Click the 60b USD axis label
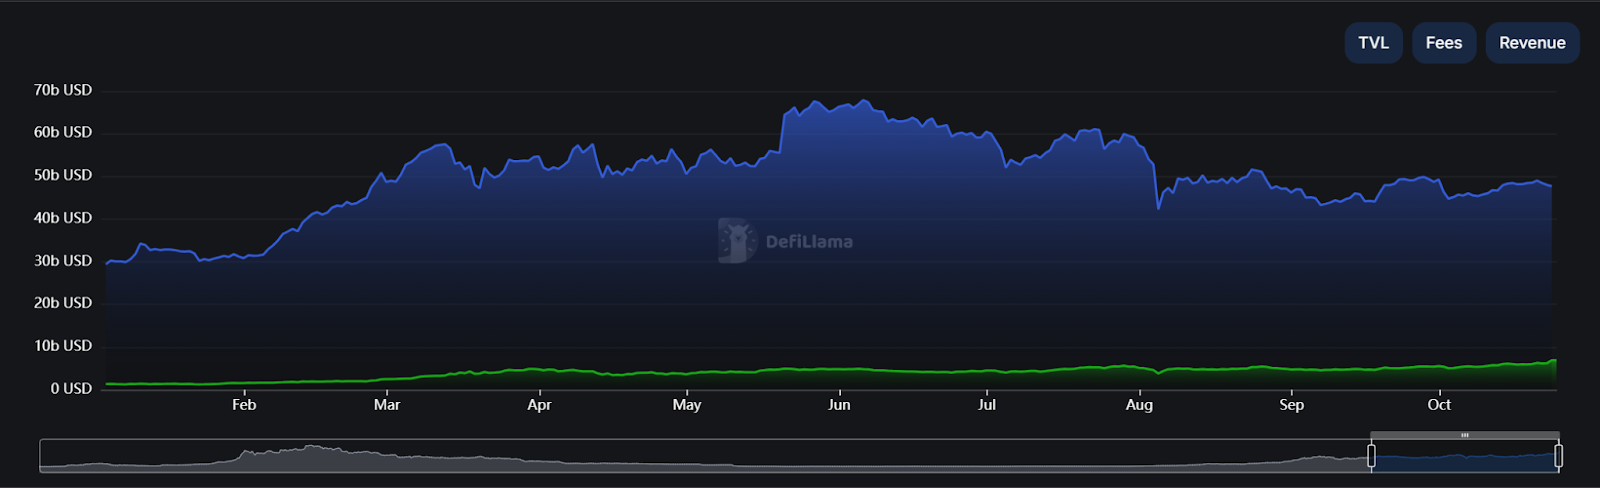This screenshot has height=488, width=1600. point(63,132)
